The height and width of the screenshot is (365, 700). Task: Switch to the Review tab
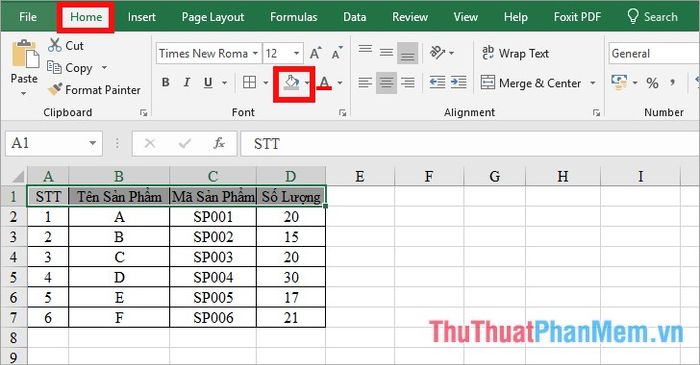point(410,17)
